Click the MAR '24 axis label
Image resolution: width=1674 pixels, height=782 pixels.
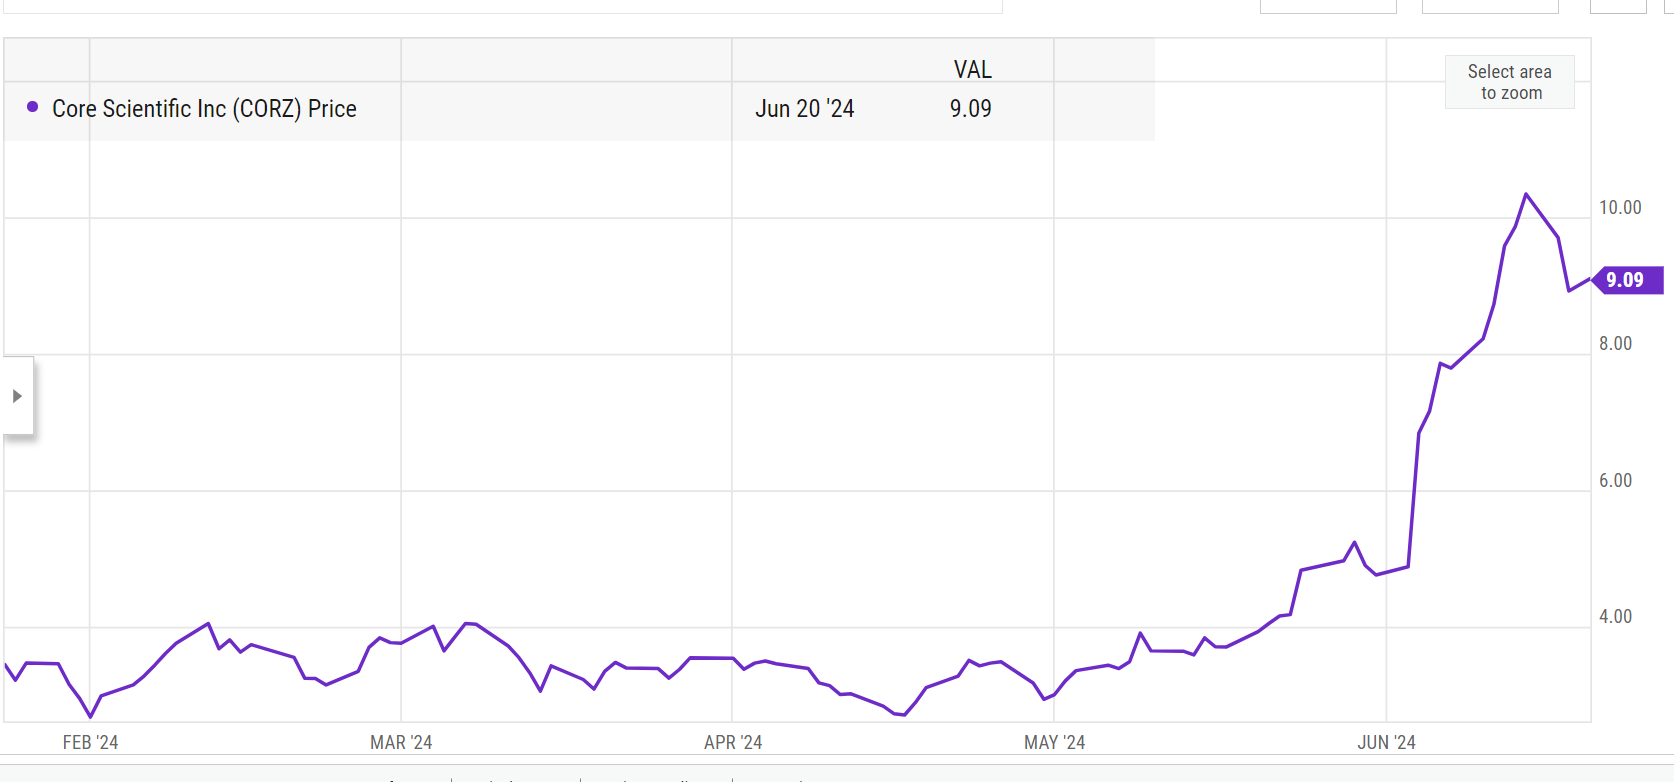[x=401, y=743]
